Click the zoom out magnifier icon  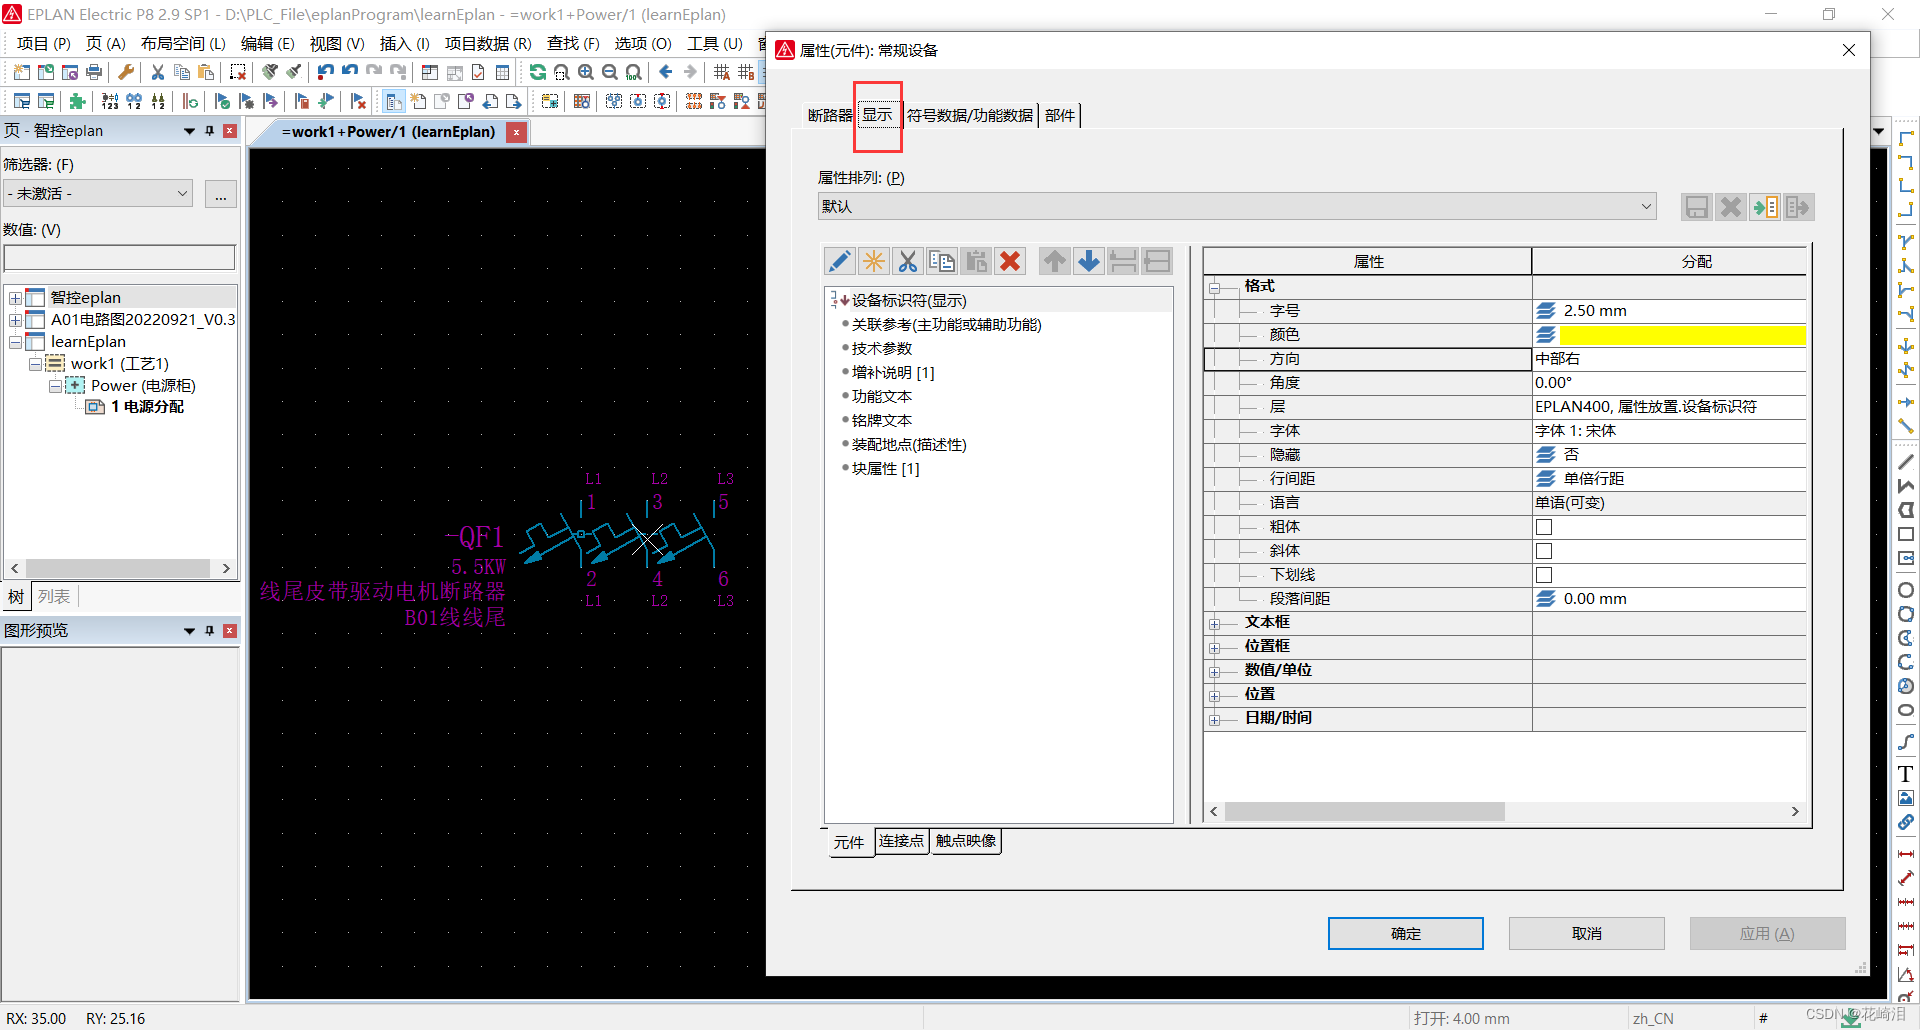tap(610, 72)
